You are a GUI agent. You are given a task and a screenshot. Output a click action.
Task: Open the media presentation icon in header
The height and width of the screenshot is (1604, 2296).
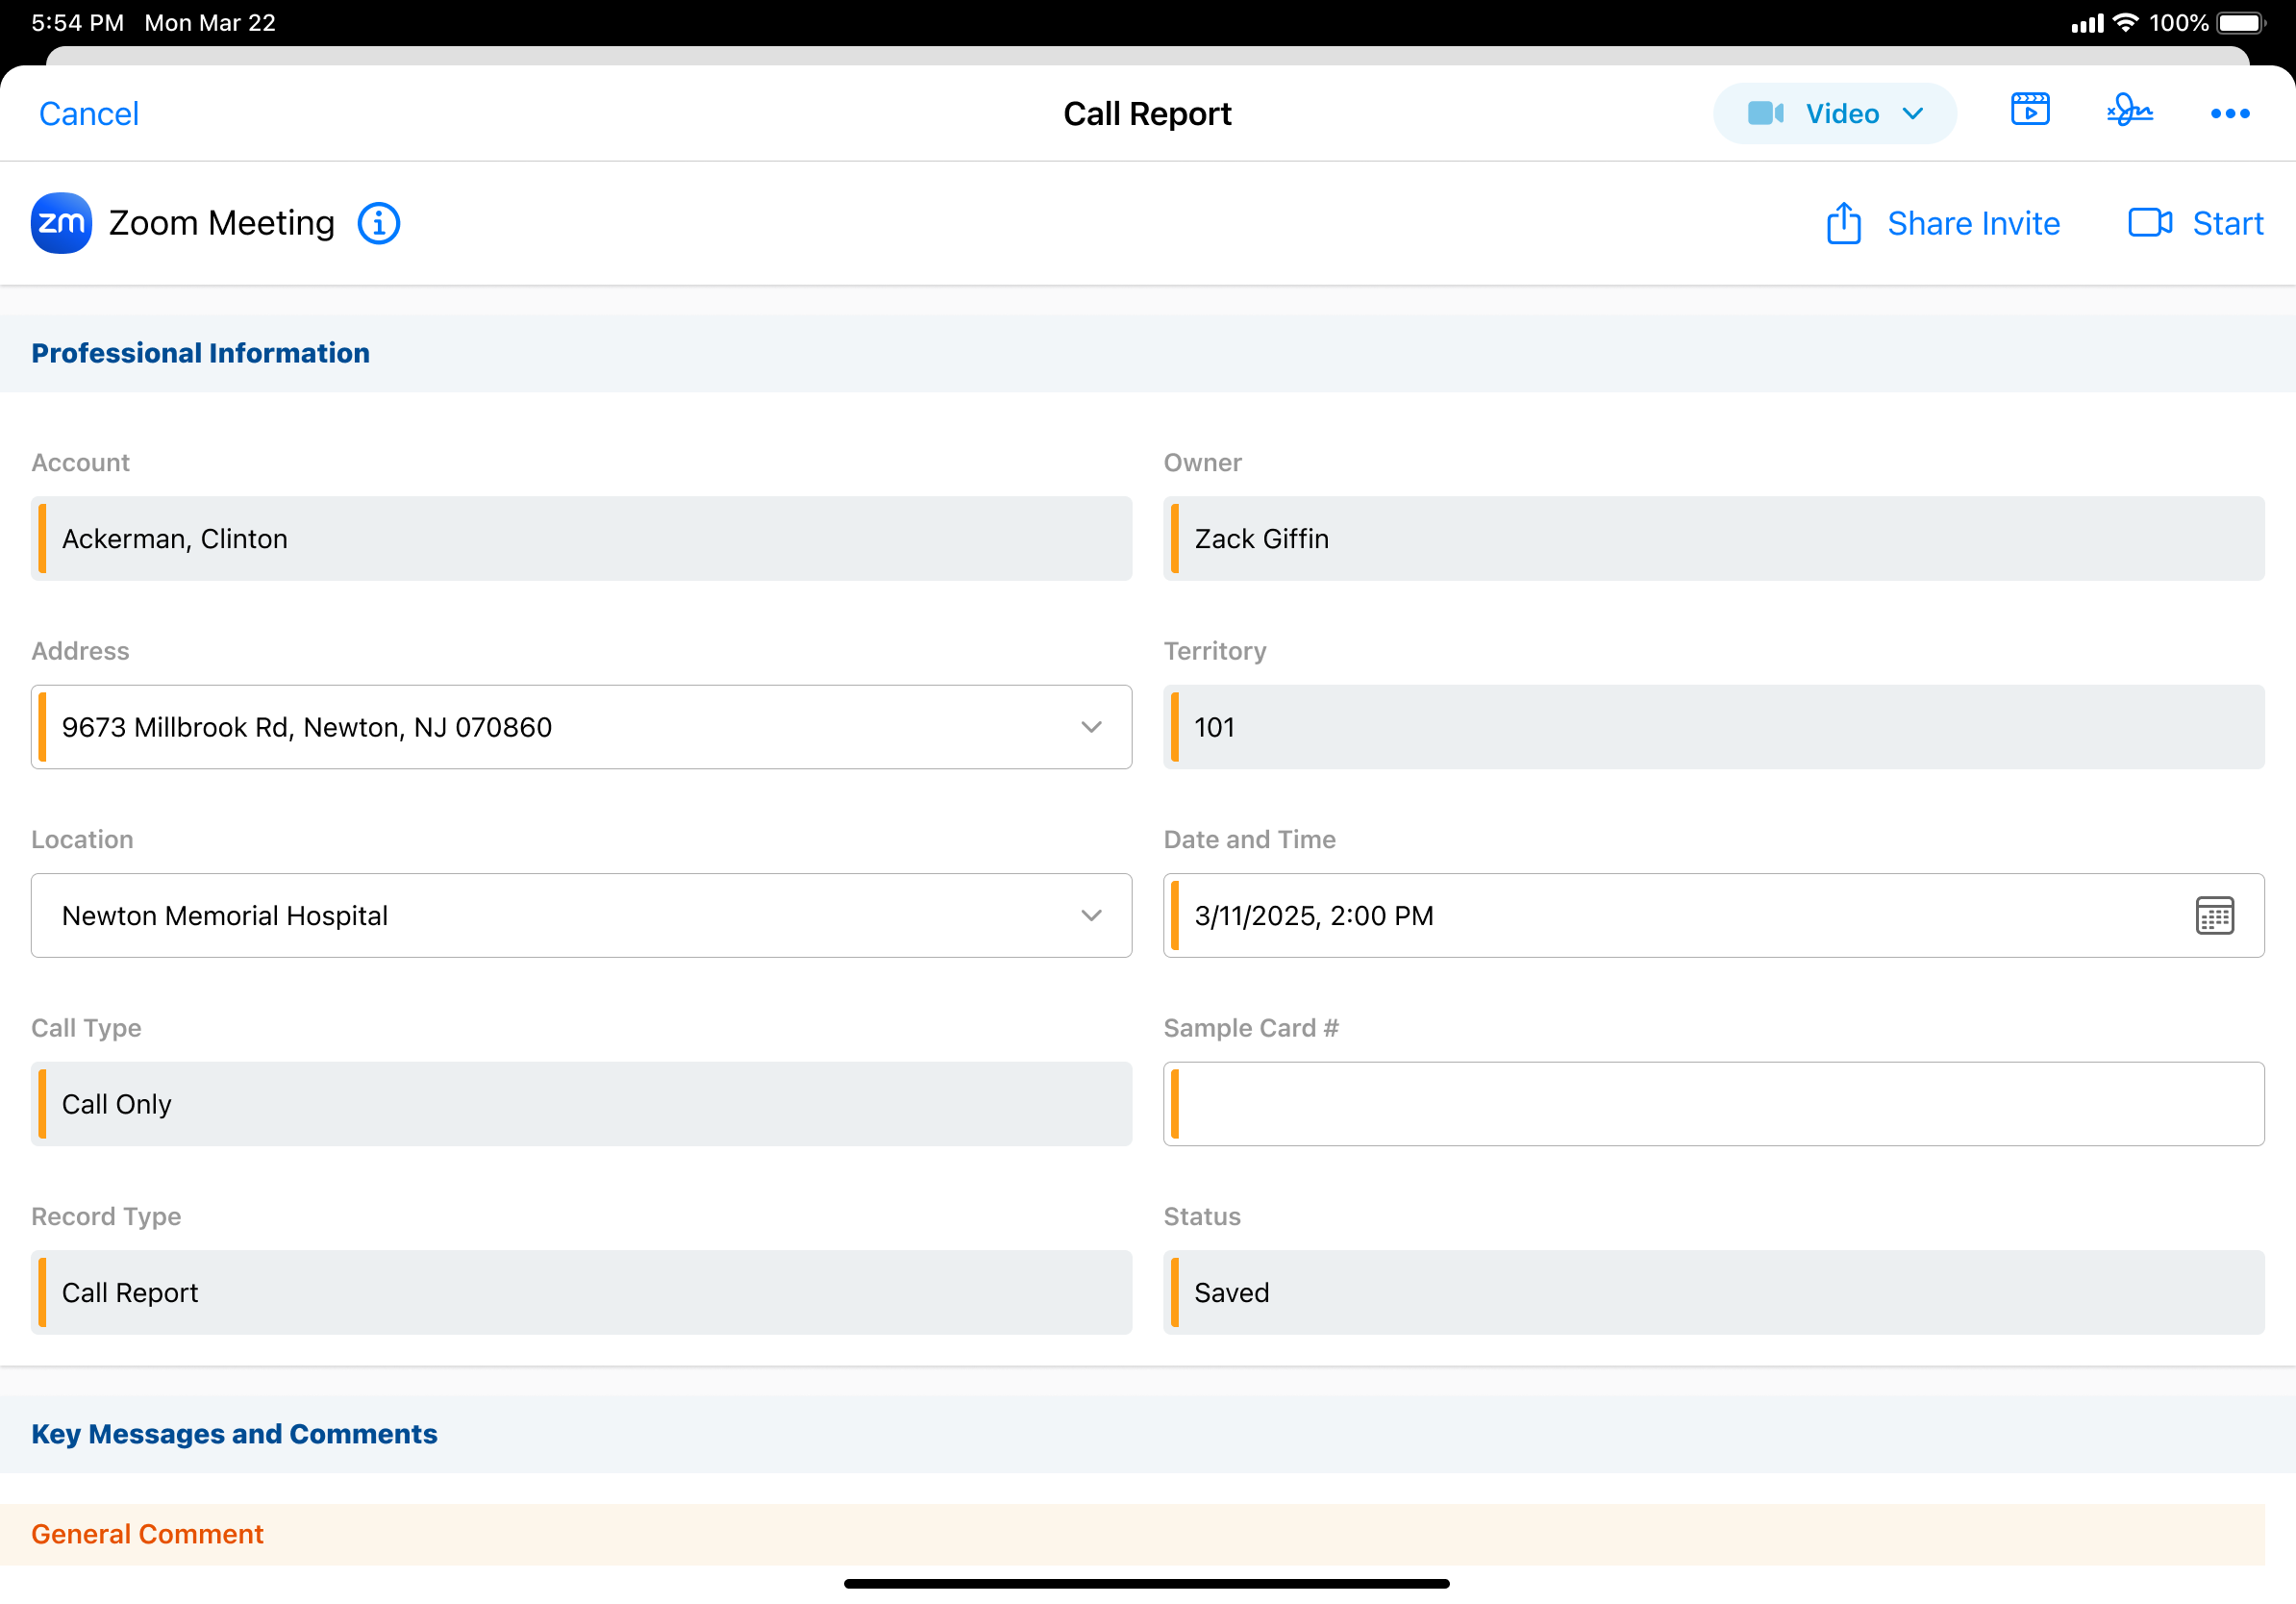[x=2029, y=110]
